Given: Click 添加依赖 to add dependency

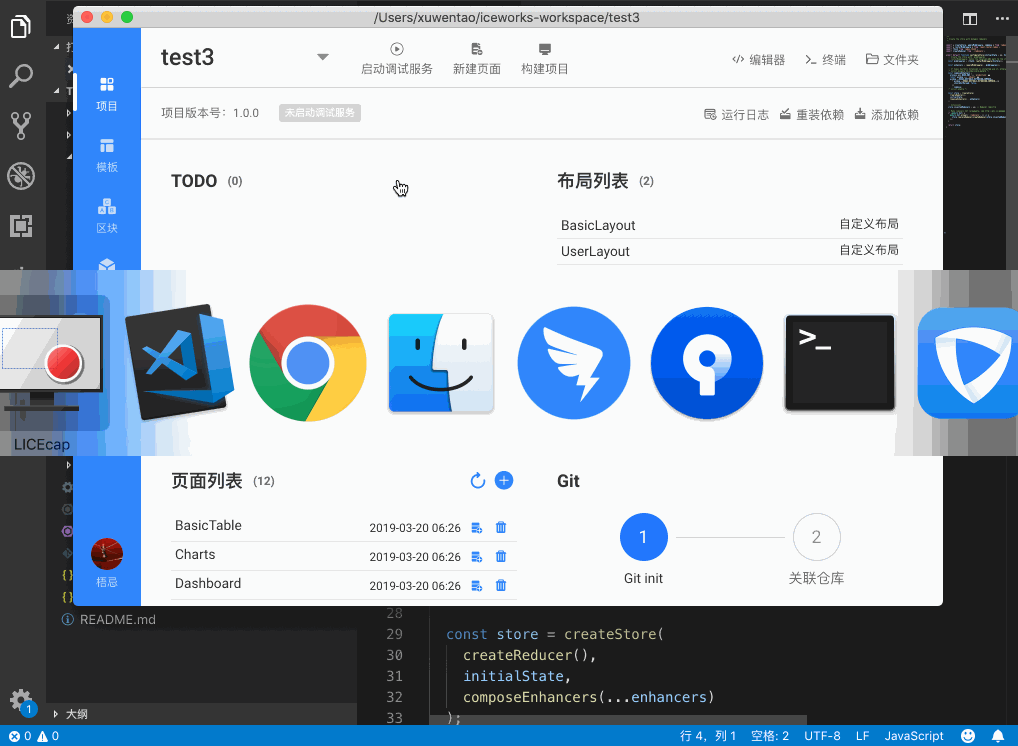Looking at the screenshot, I should [x=886, y=115].
